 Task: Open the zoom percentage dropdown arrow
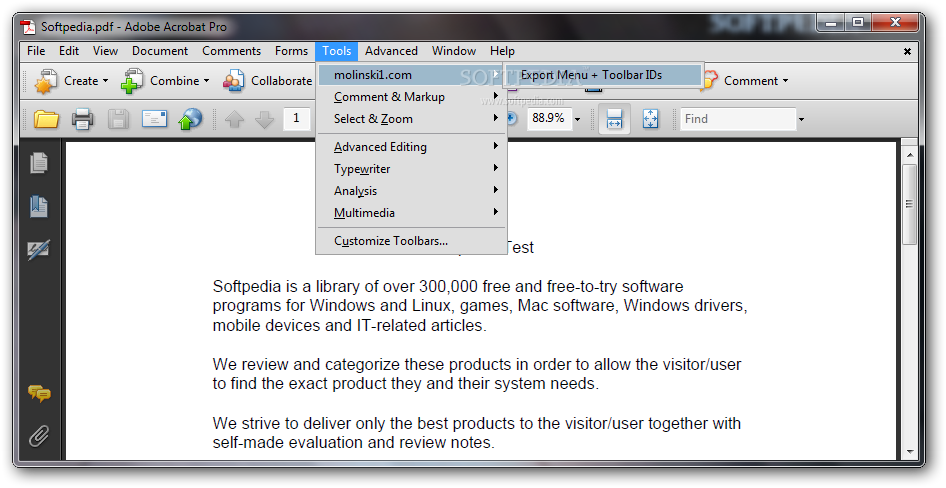tap(577, 119)
